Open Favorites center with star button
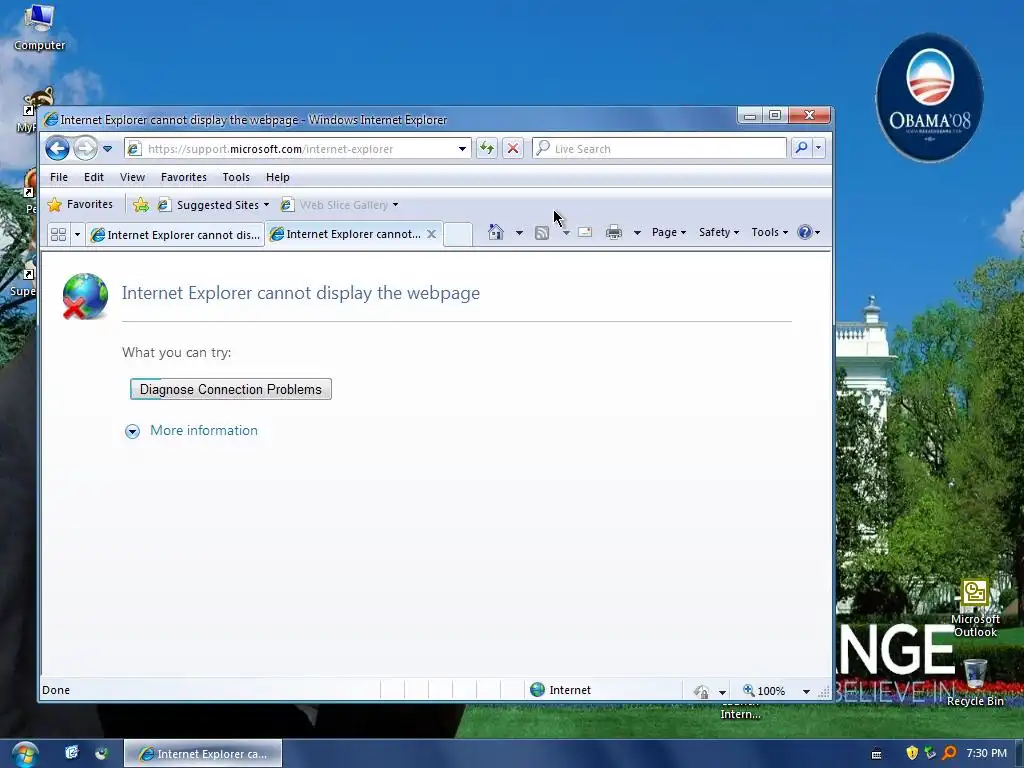Image resolution: width=1024 pixels, height=768 pixels. 80,204
